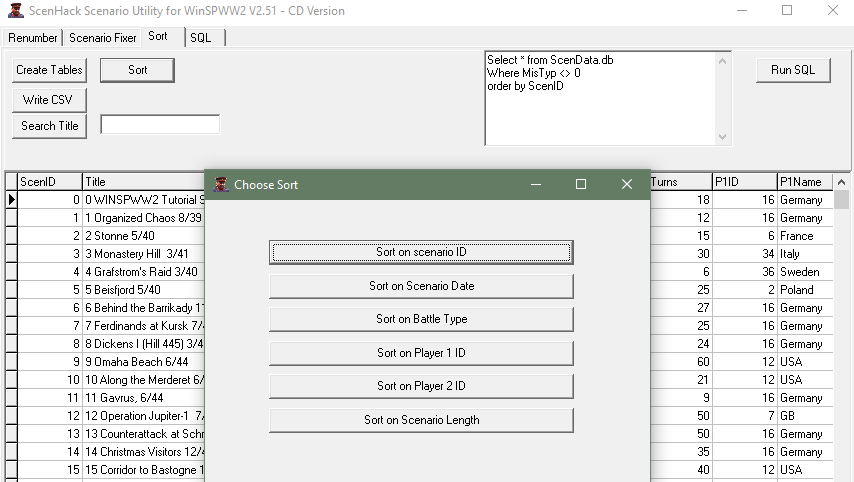
Task: Pick Sort on Player 1 ID
Action: tap(421, 353)
